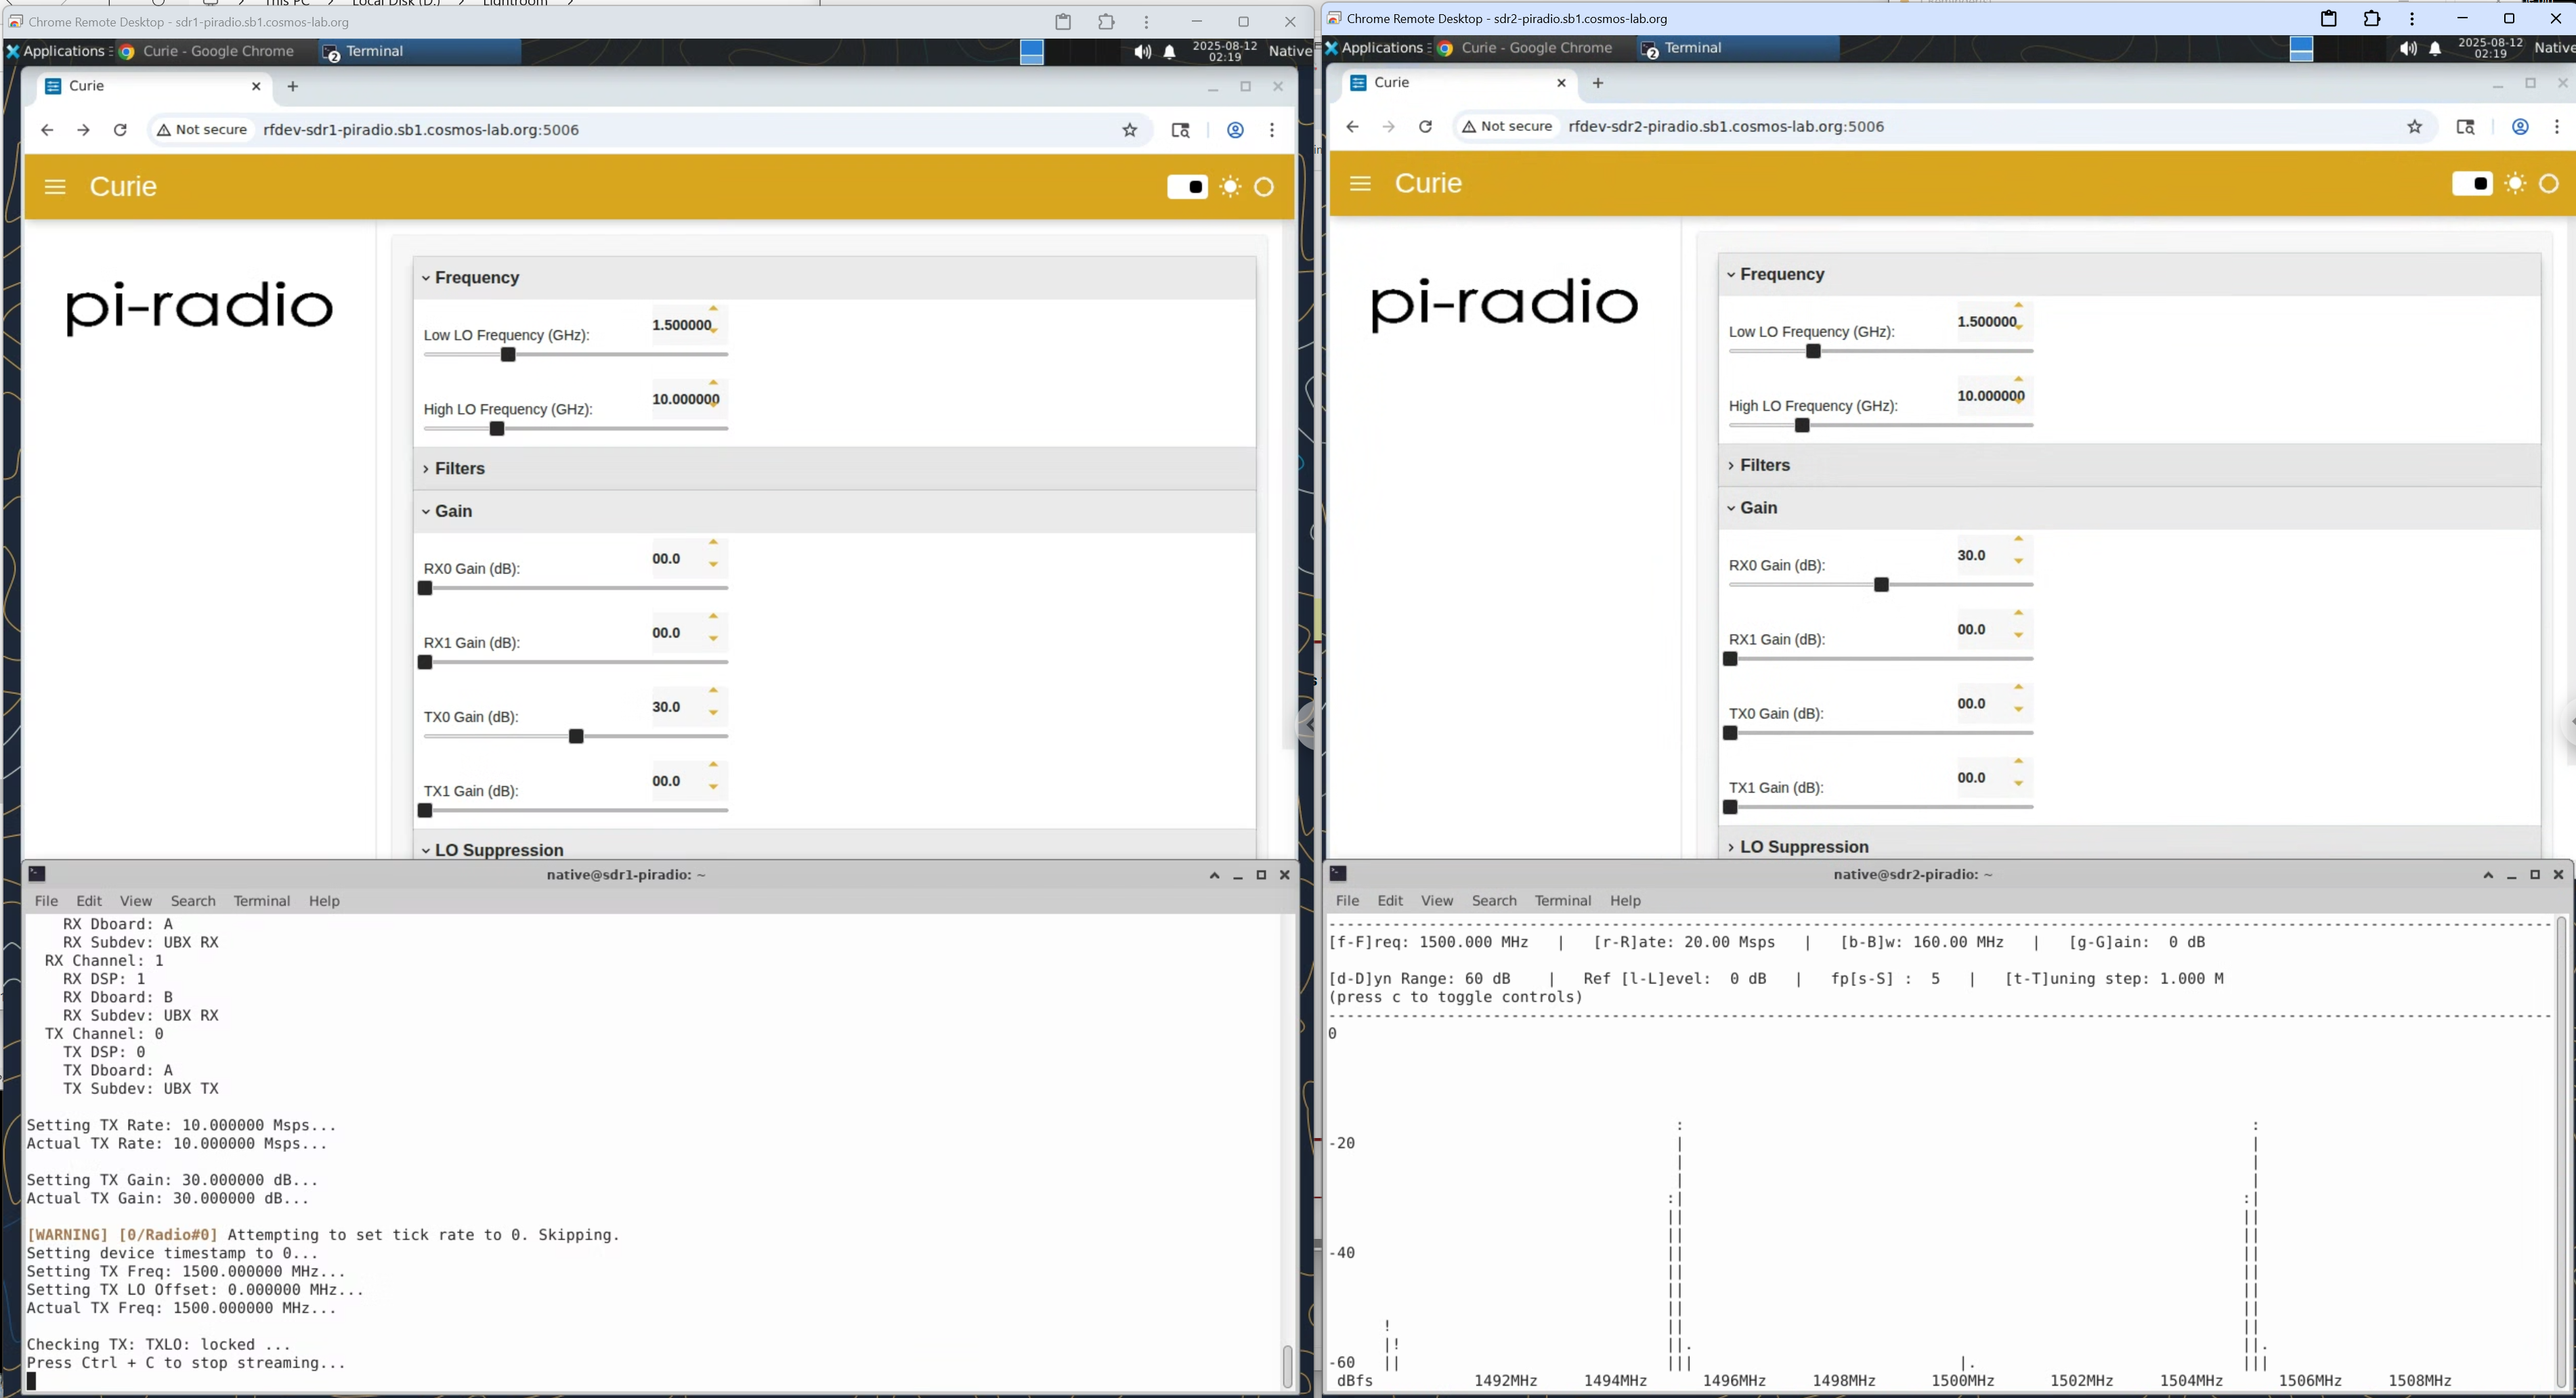This screenshot has height=1398, width=2576.
Task: Expand the Filters section on sdr1
Action: 459,468
